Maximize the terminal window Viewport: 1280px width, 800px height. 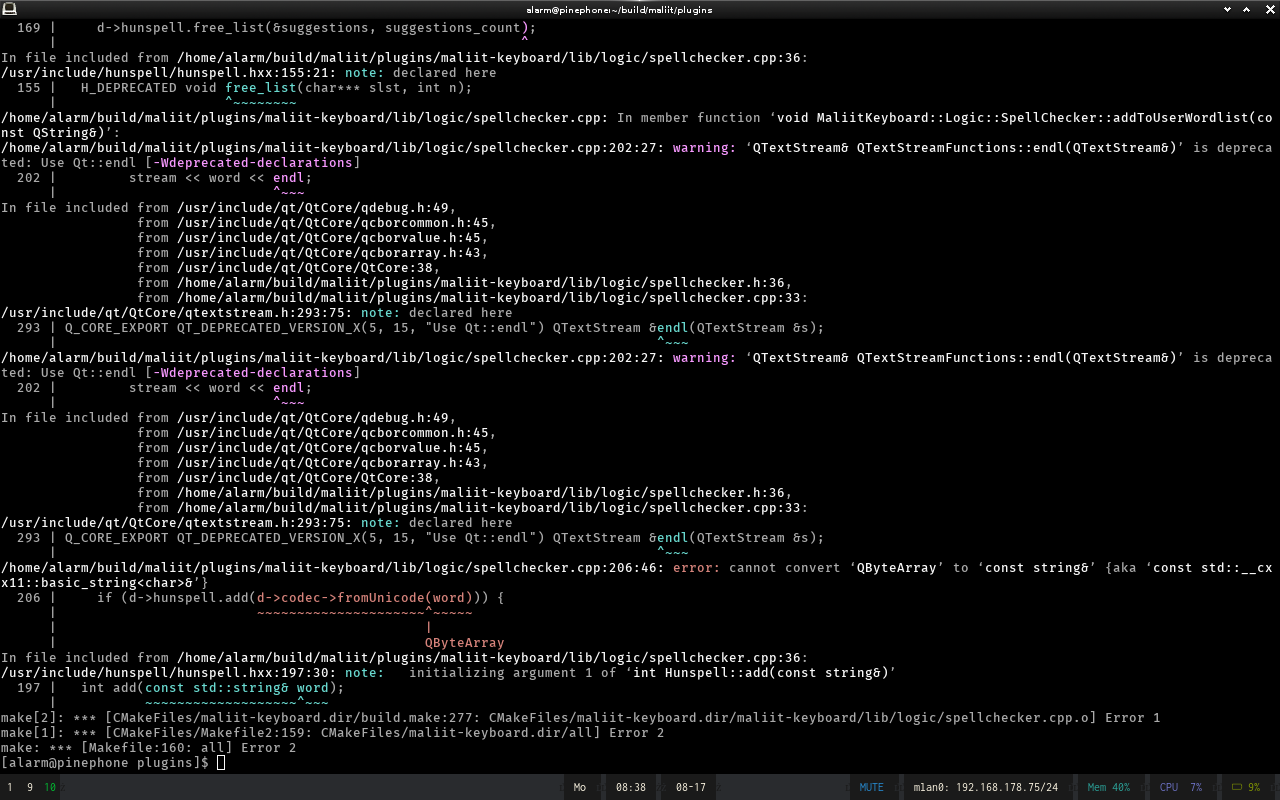click(x=1247, y=9)
